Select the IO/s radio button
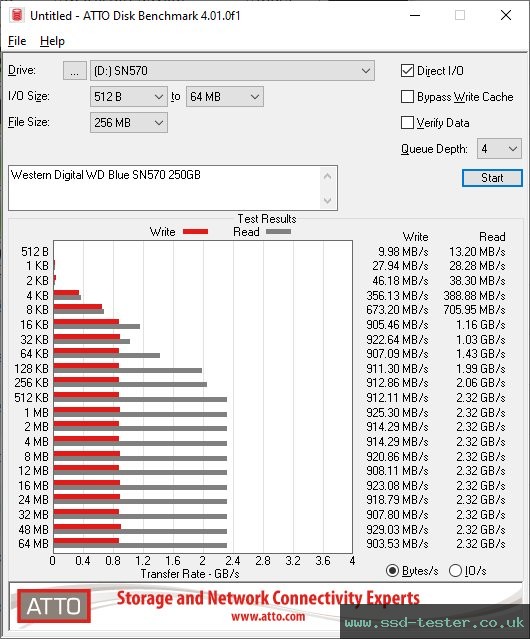530x639 pixels. tap(455, 571)
